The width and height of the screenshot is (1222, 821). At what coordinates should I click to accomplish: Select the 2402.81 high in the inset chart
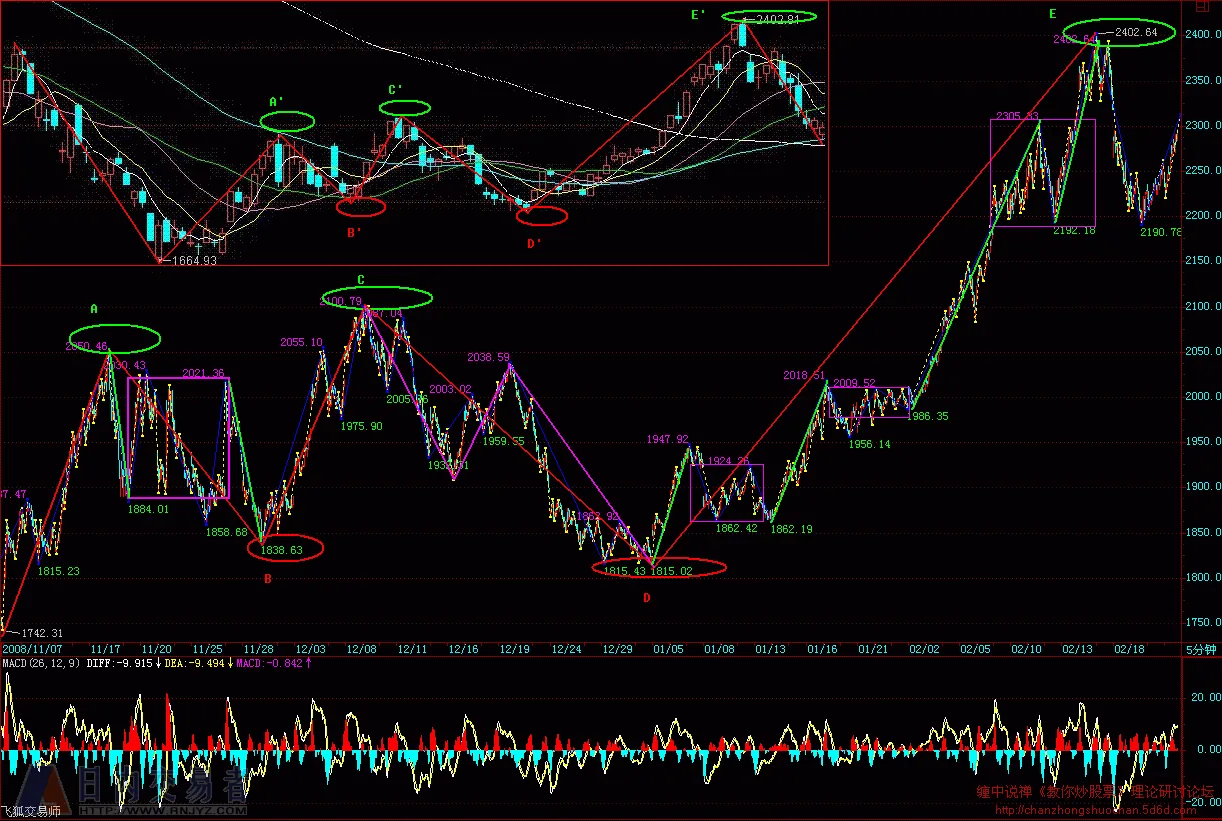[777, 18]
